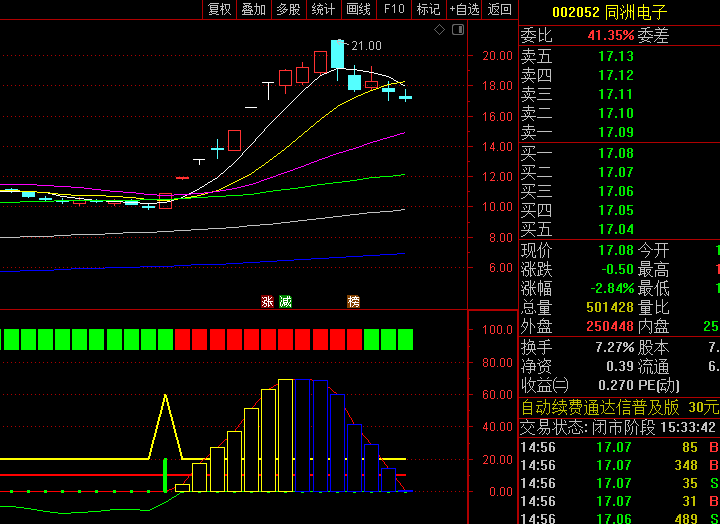Click the square window icon above chart
This screenshot has height=524, width=720.
[x=455, y=31]
